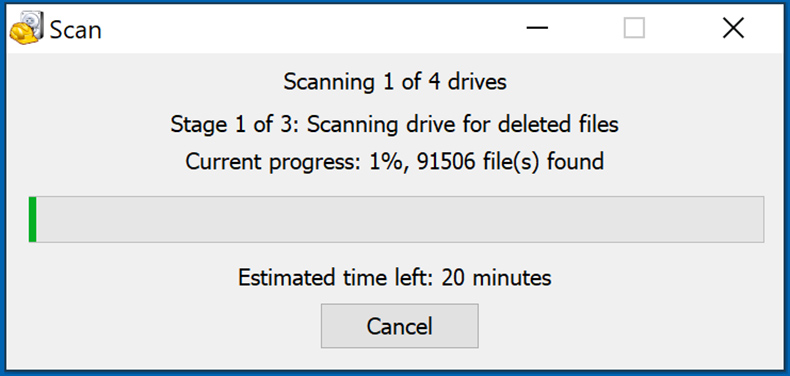The image size is (790, 376).
Task: Click the word "deleted" in stage line
Action: point(533,124)
